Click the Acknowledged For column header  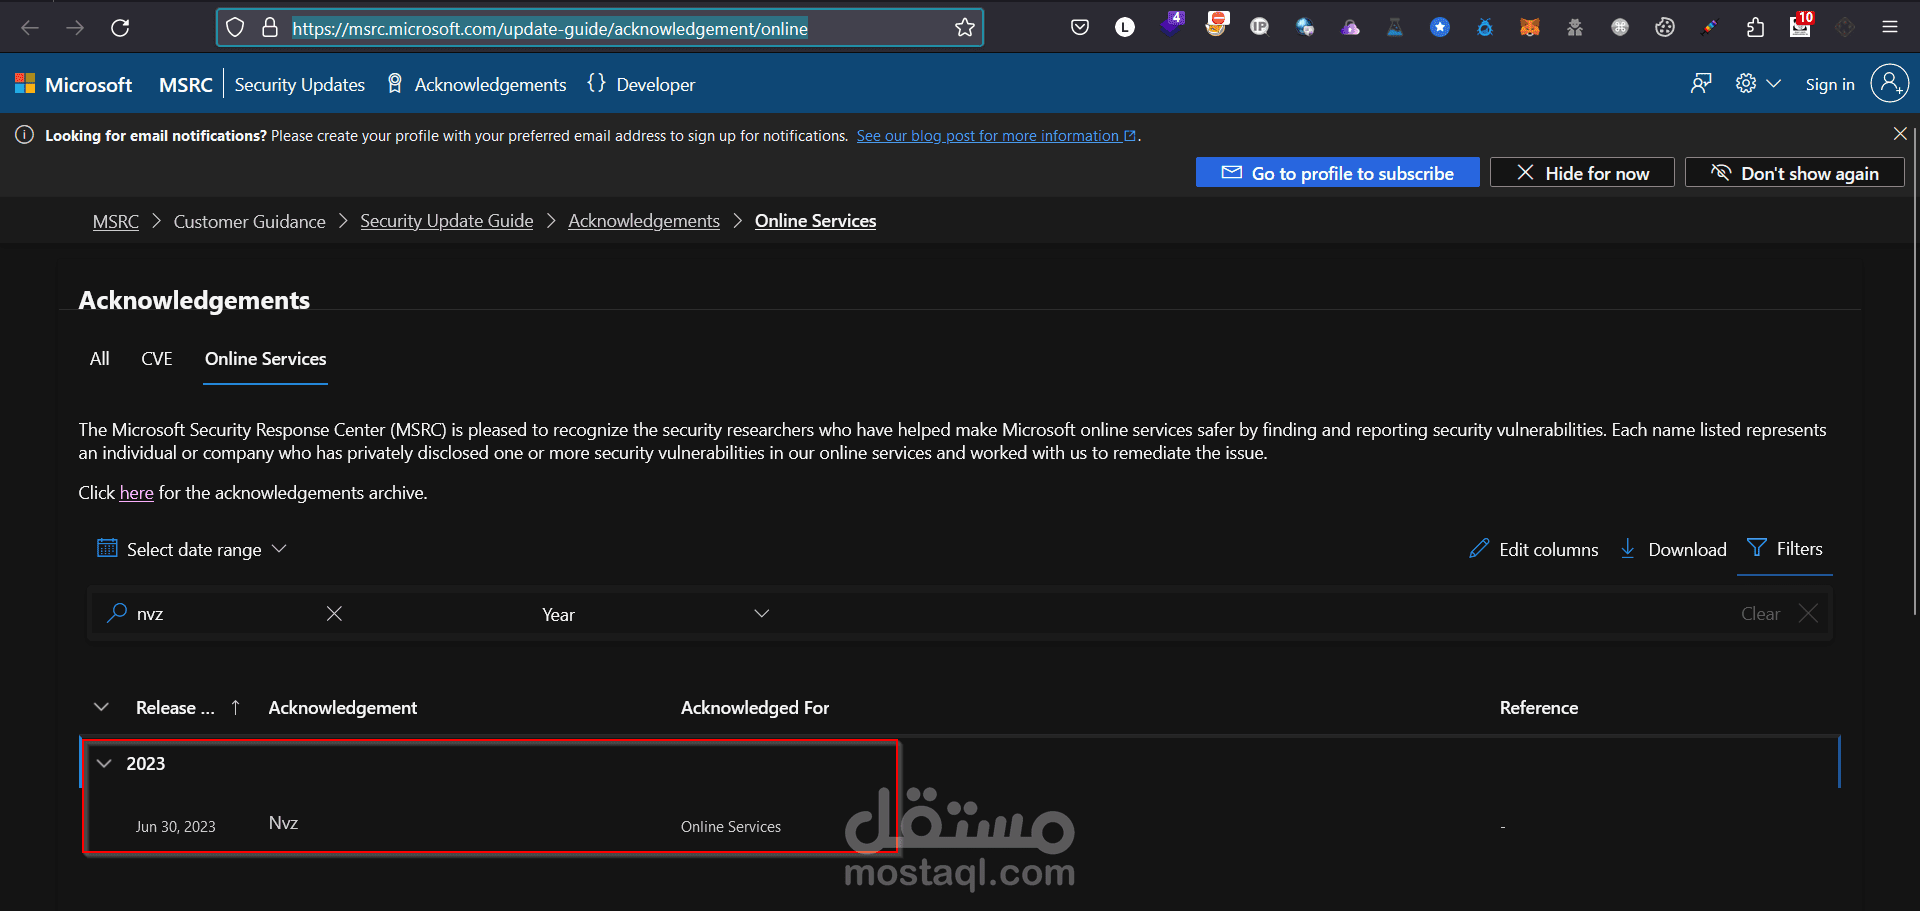pyautogui.click(x=755, y=707)
